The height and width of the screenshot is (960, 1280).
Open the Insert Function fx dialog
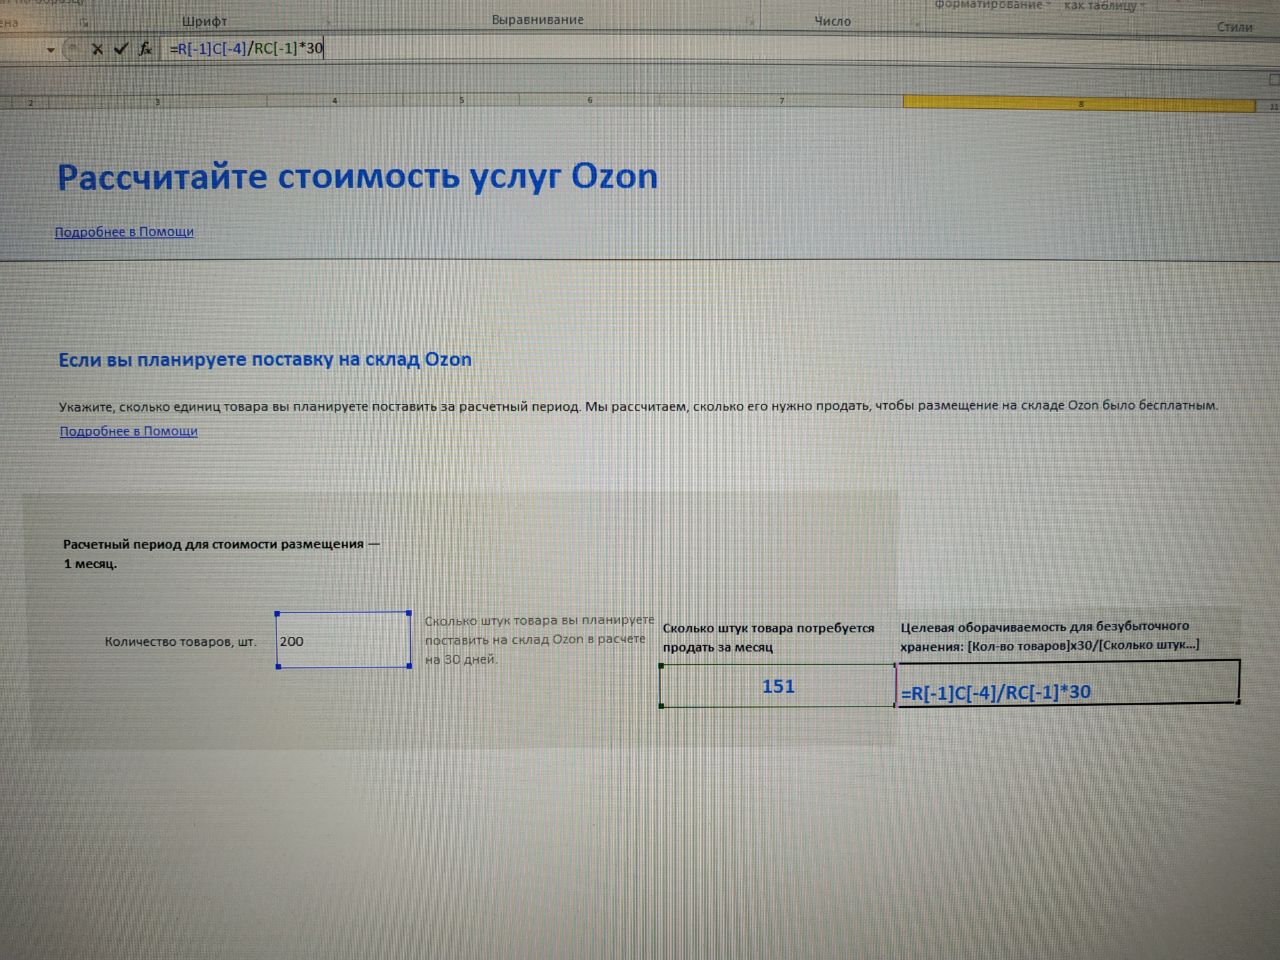145,49
